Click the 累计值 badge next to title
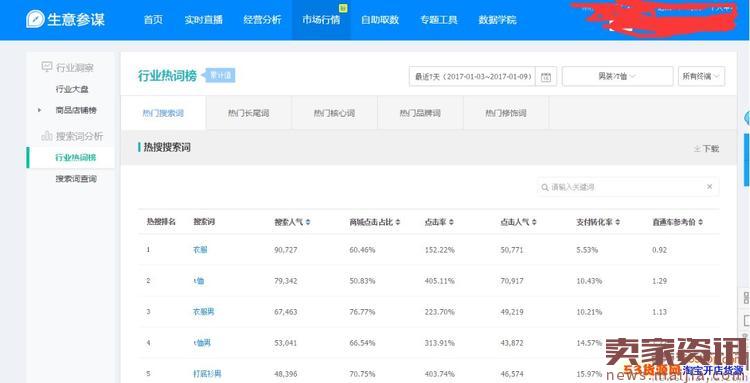The height and width of the screenshot is (383, 750). (x=220, y=76)
